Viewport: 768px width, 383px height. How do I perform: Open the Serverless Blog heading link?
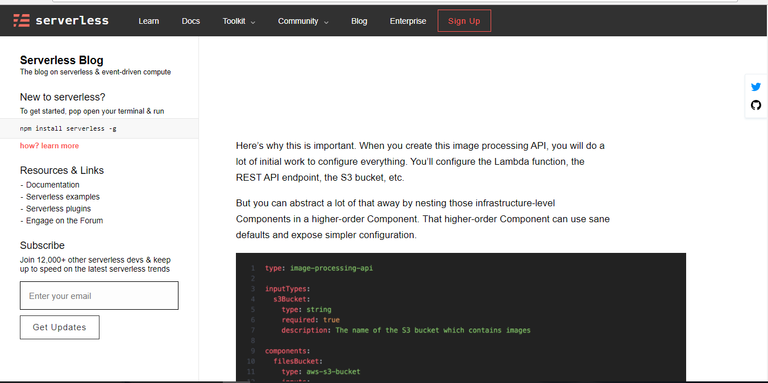(62, 60)
